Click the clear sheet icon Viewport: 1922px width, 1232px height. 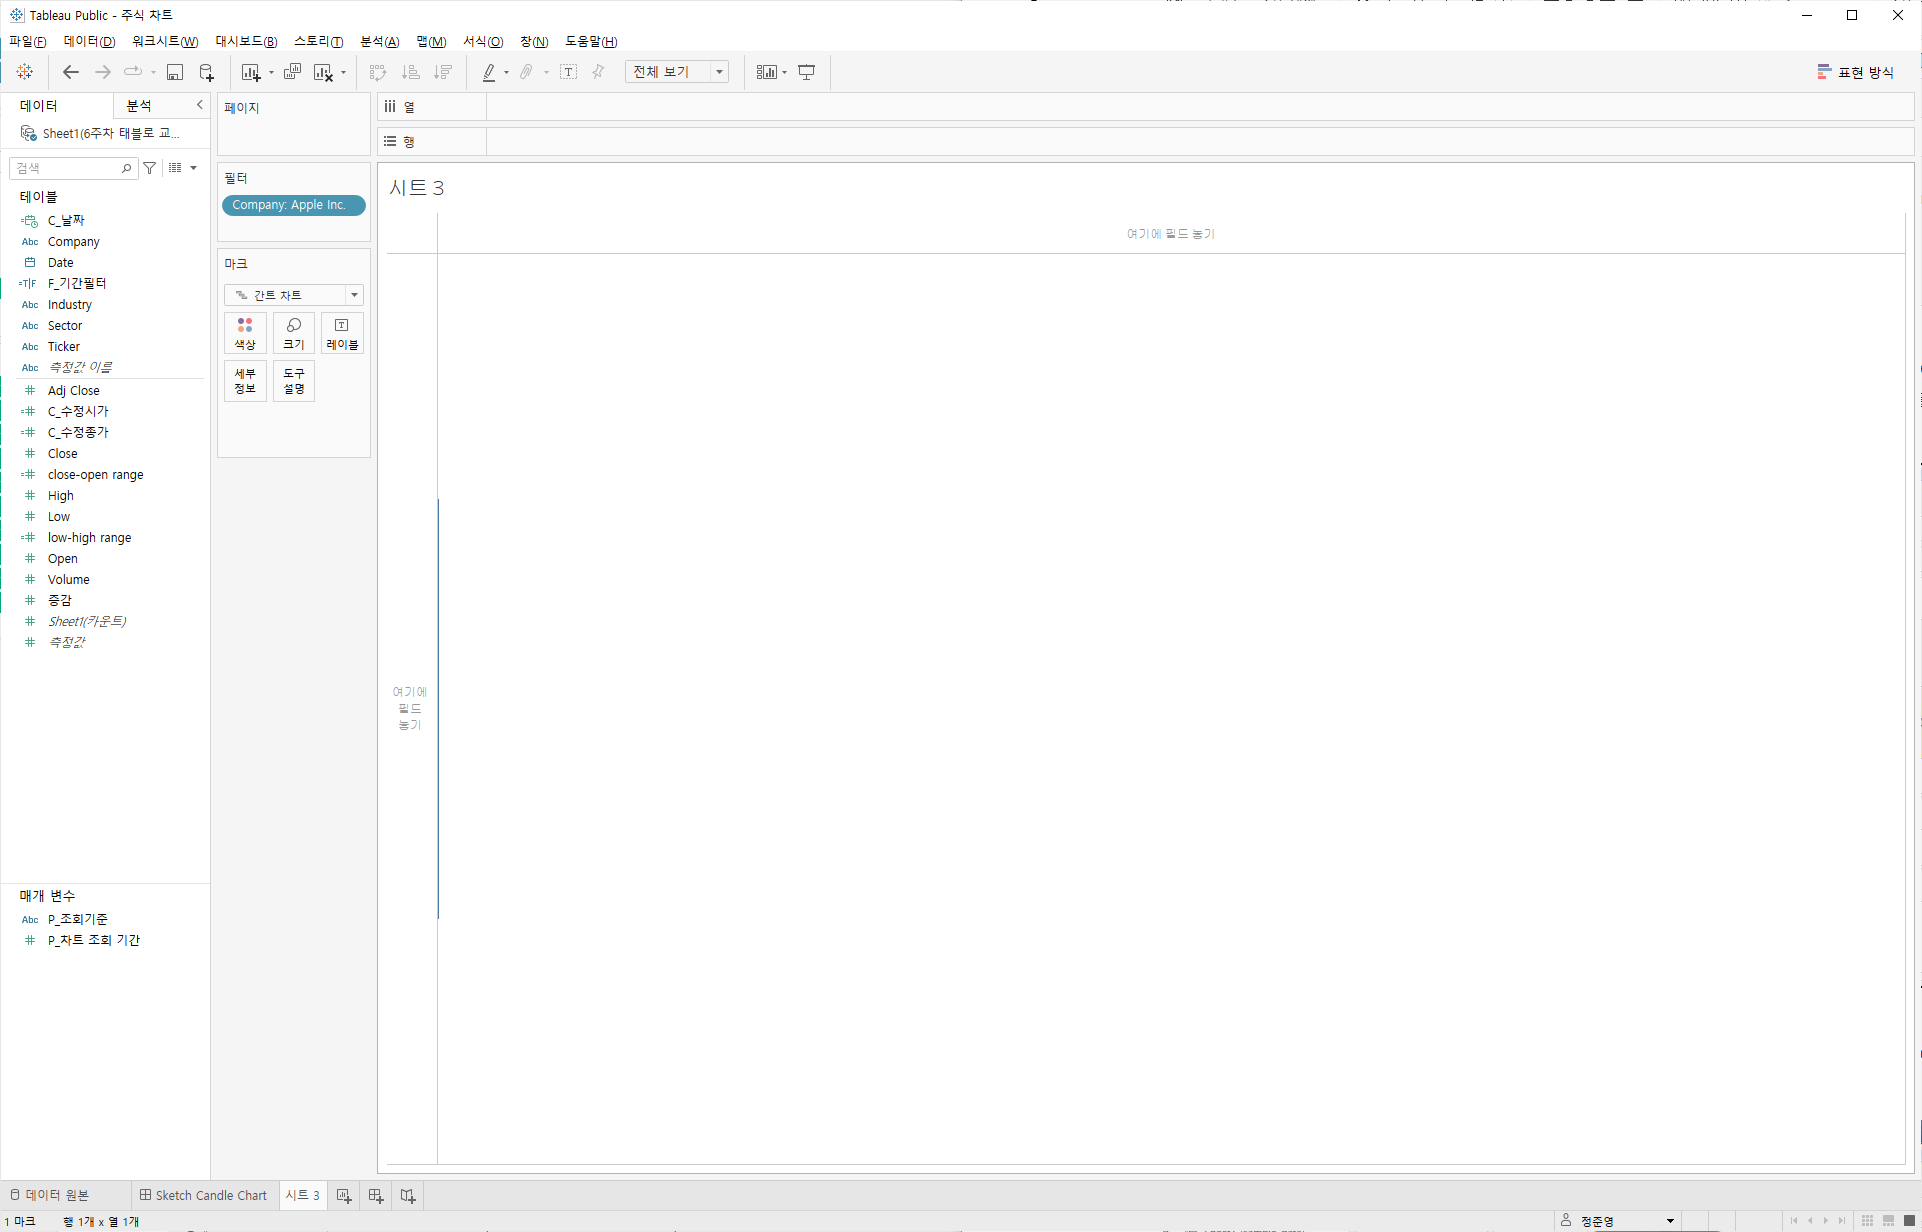323,72
